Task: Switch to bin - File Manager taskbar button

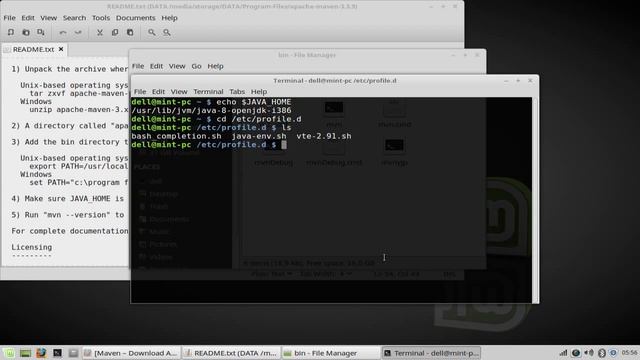Action: 331,353
